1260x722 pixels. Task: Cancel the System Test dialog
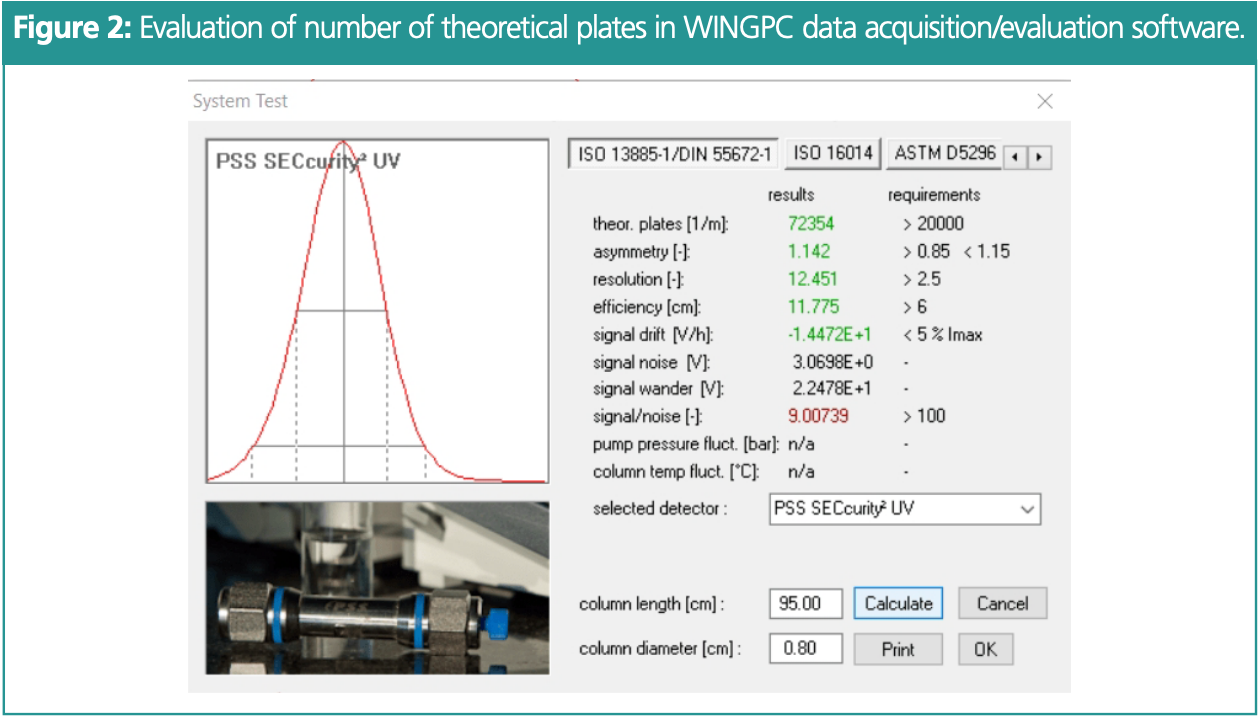pos(1001,603)
